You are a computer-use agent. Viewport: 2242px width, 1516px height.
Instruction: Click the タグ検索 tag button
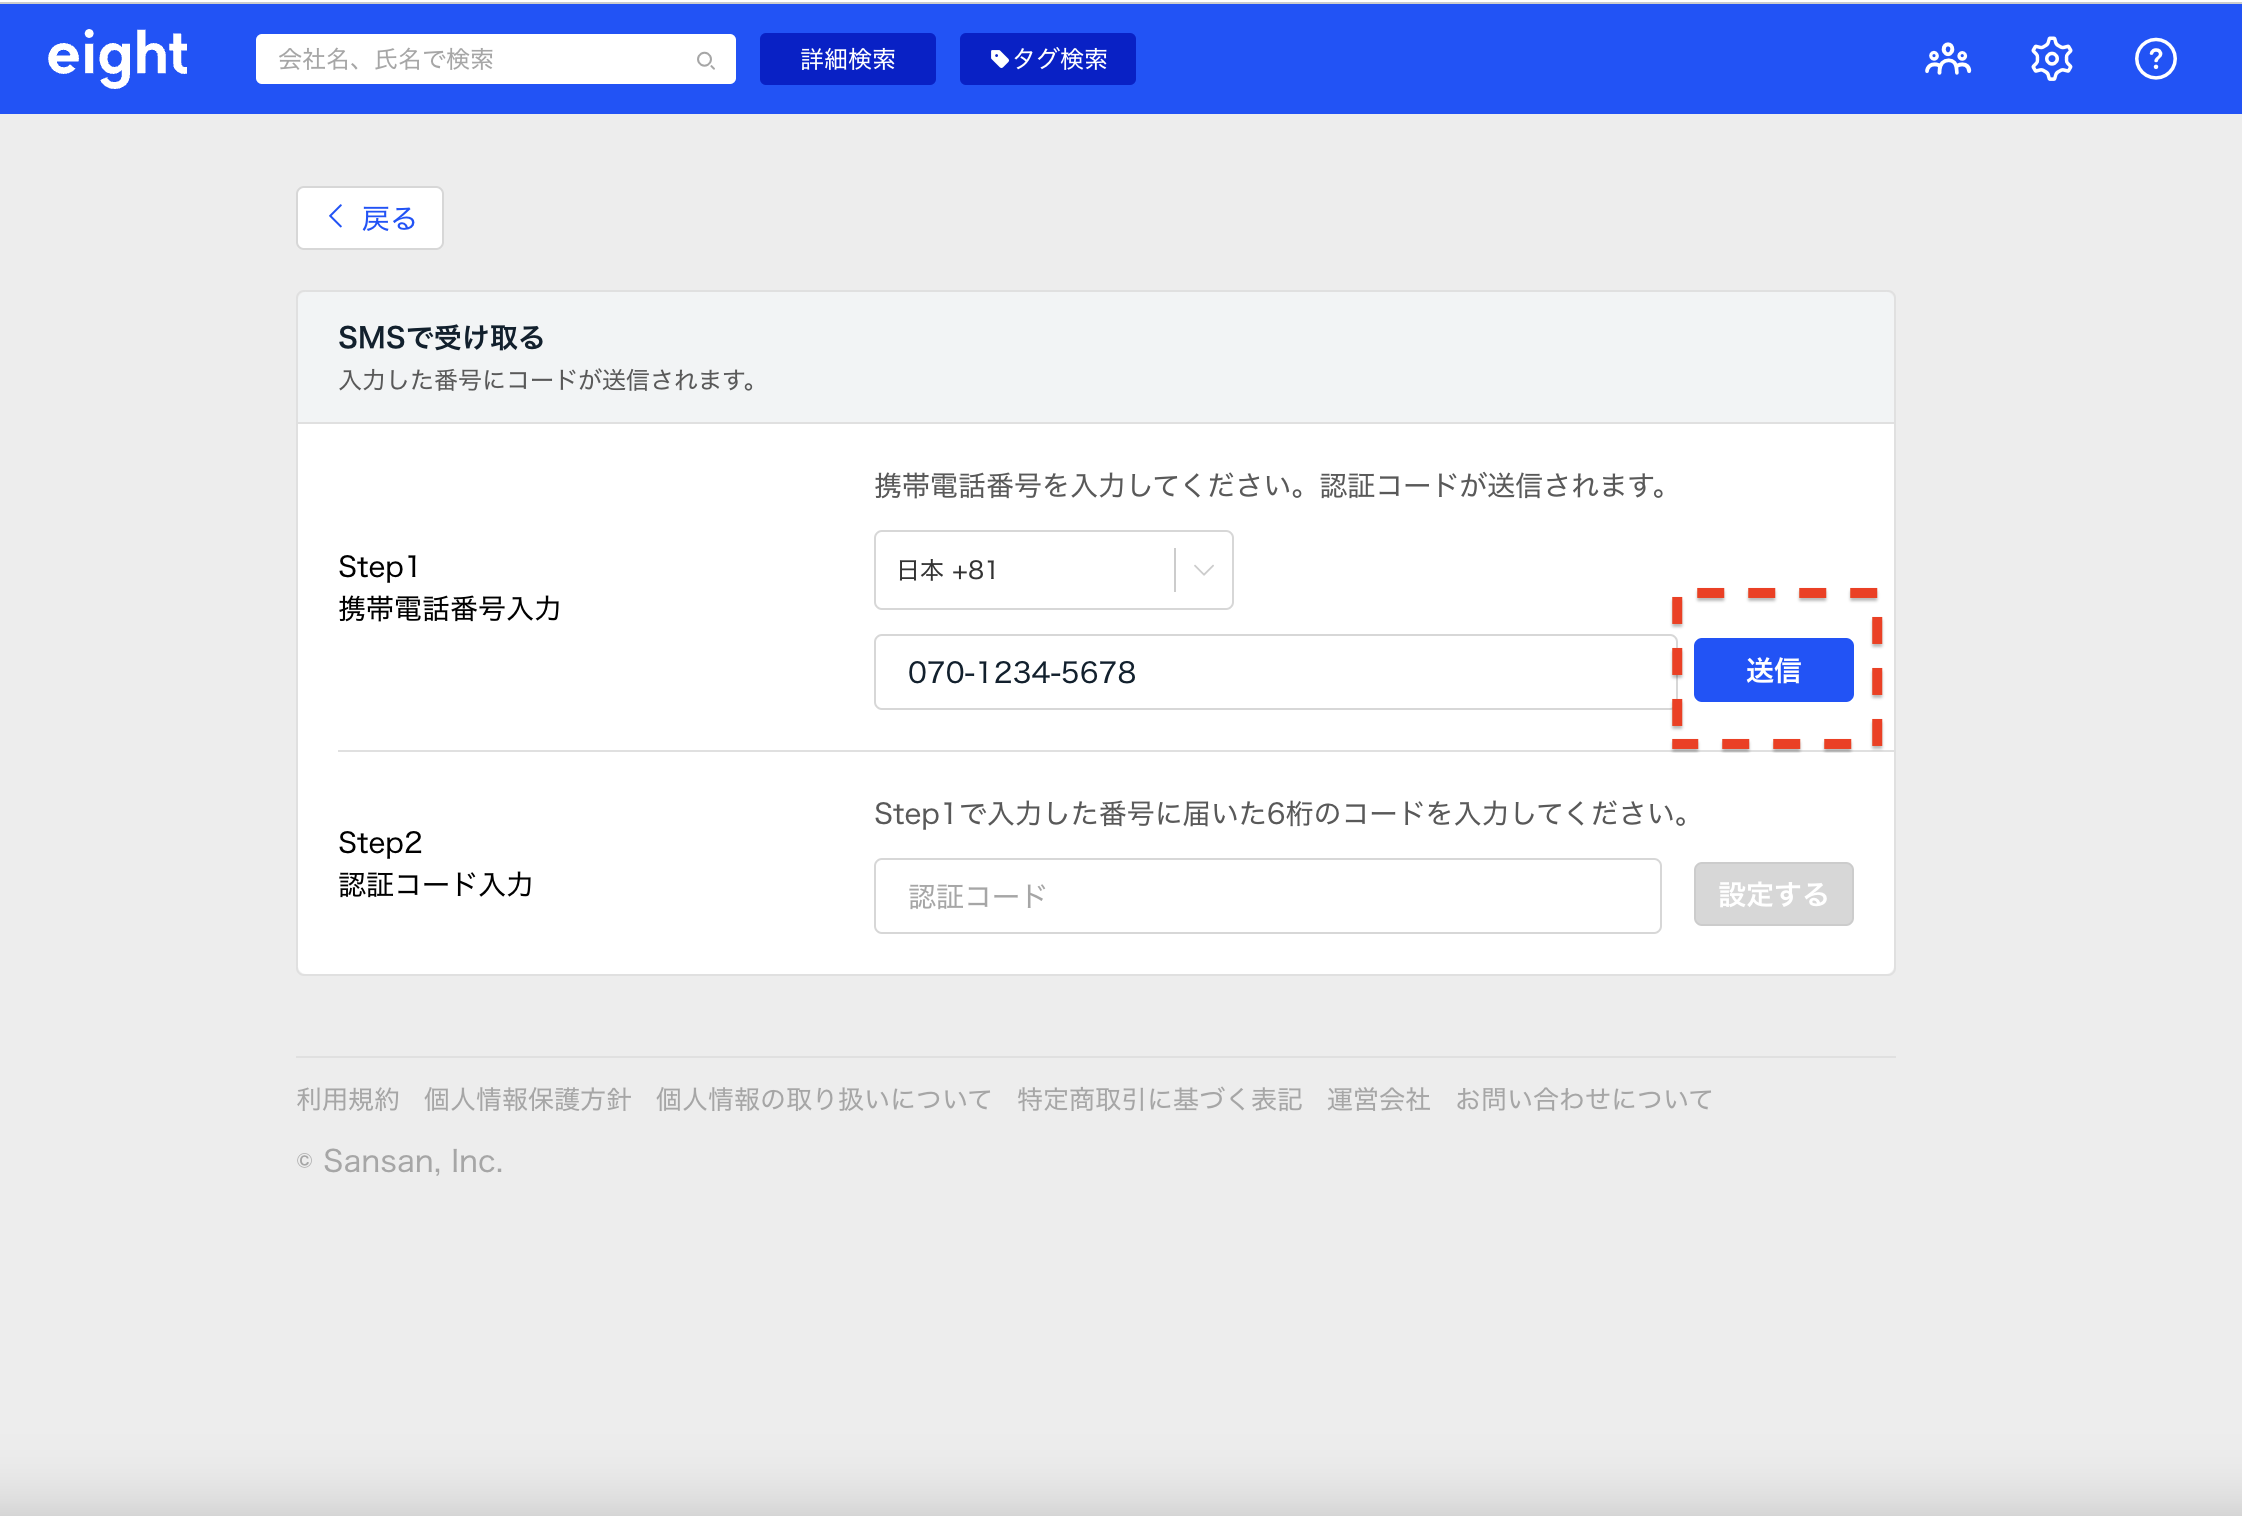[x=1047, y=59]
